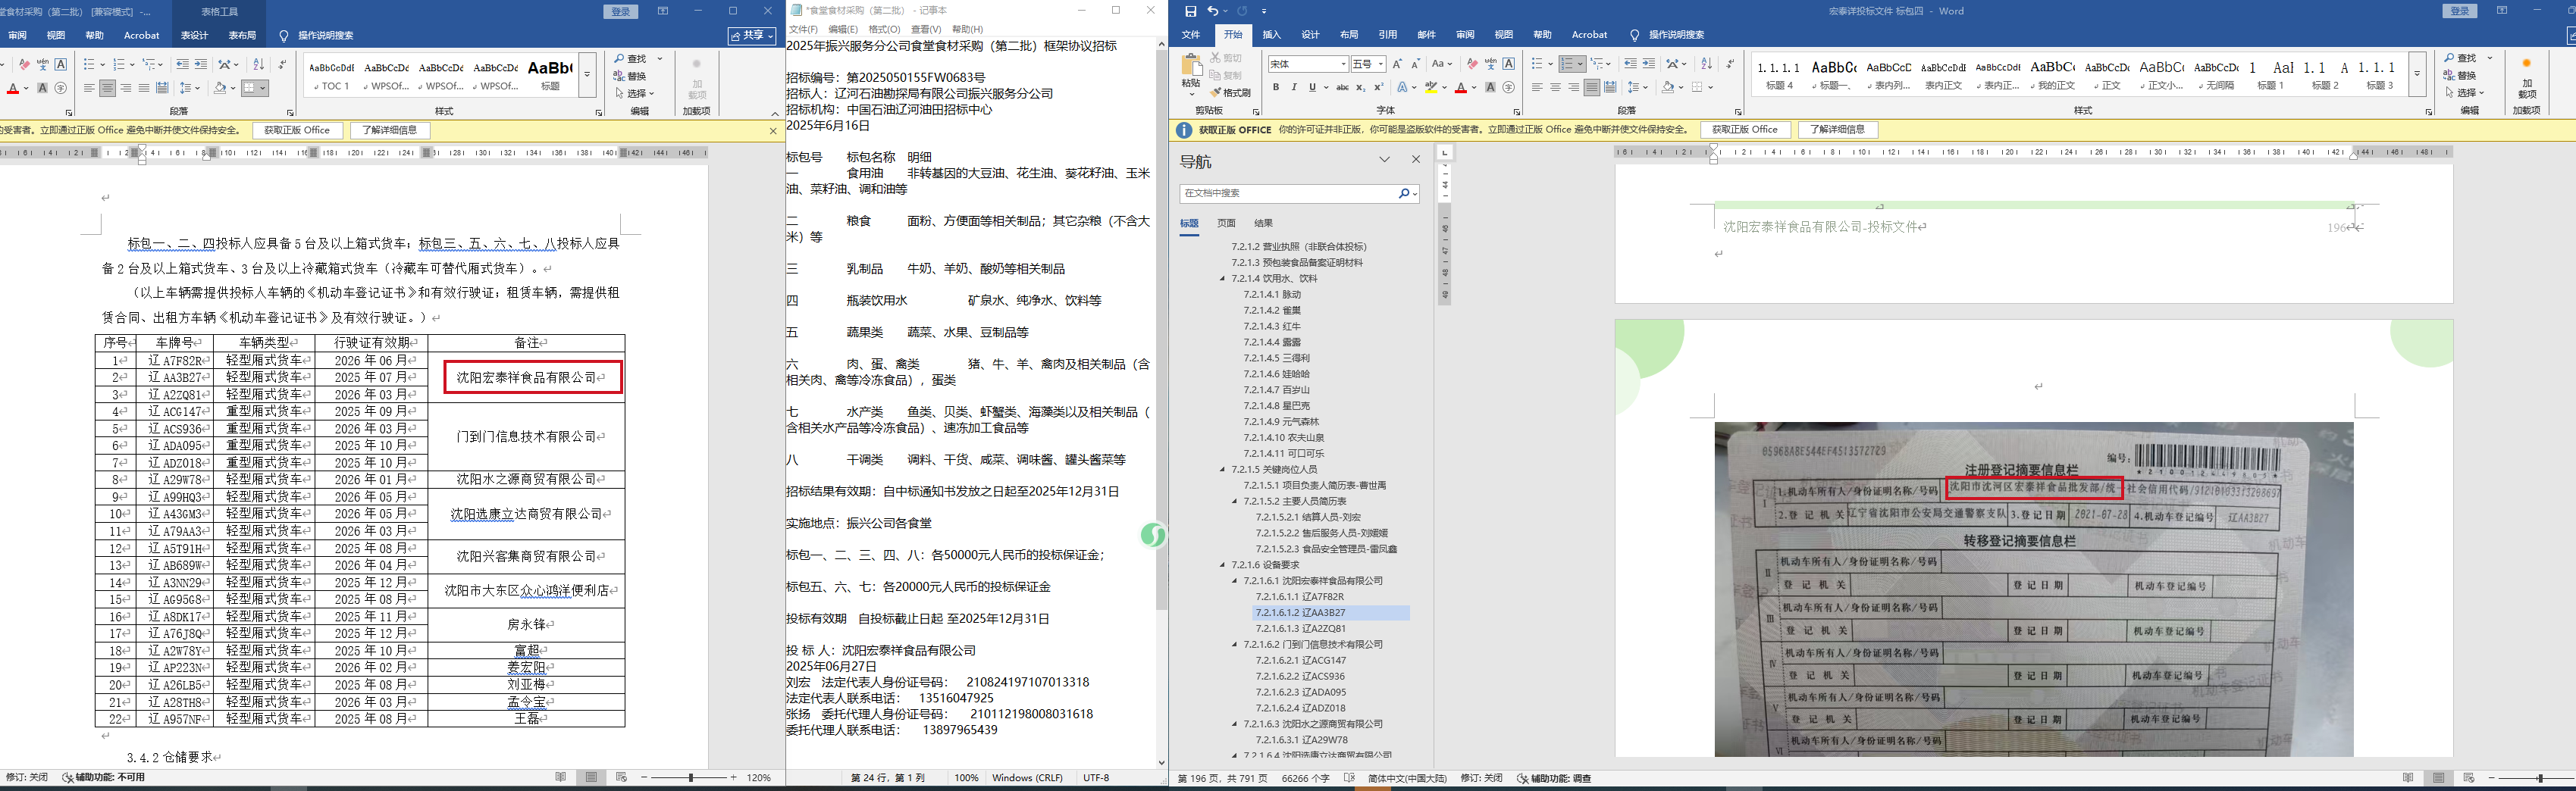This screenshot has width=2576, height=791.
Task: Apply red font color in left Word window
Action: coord(12,89)
